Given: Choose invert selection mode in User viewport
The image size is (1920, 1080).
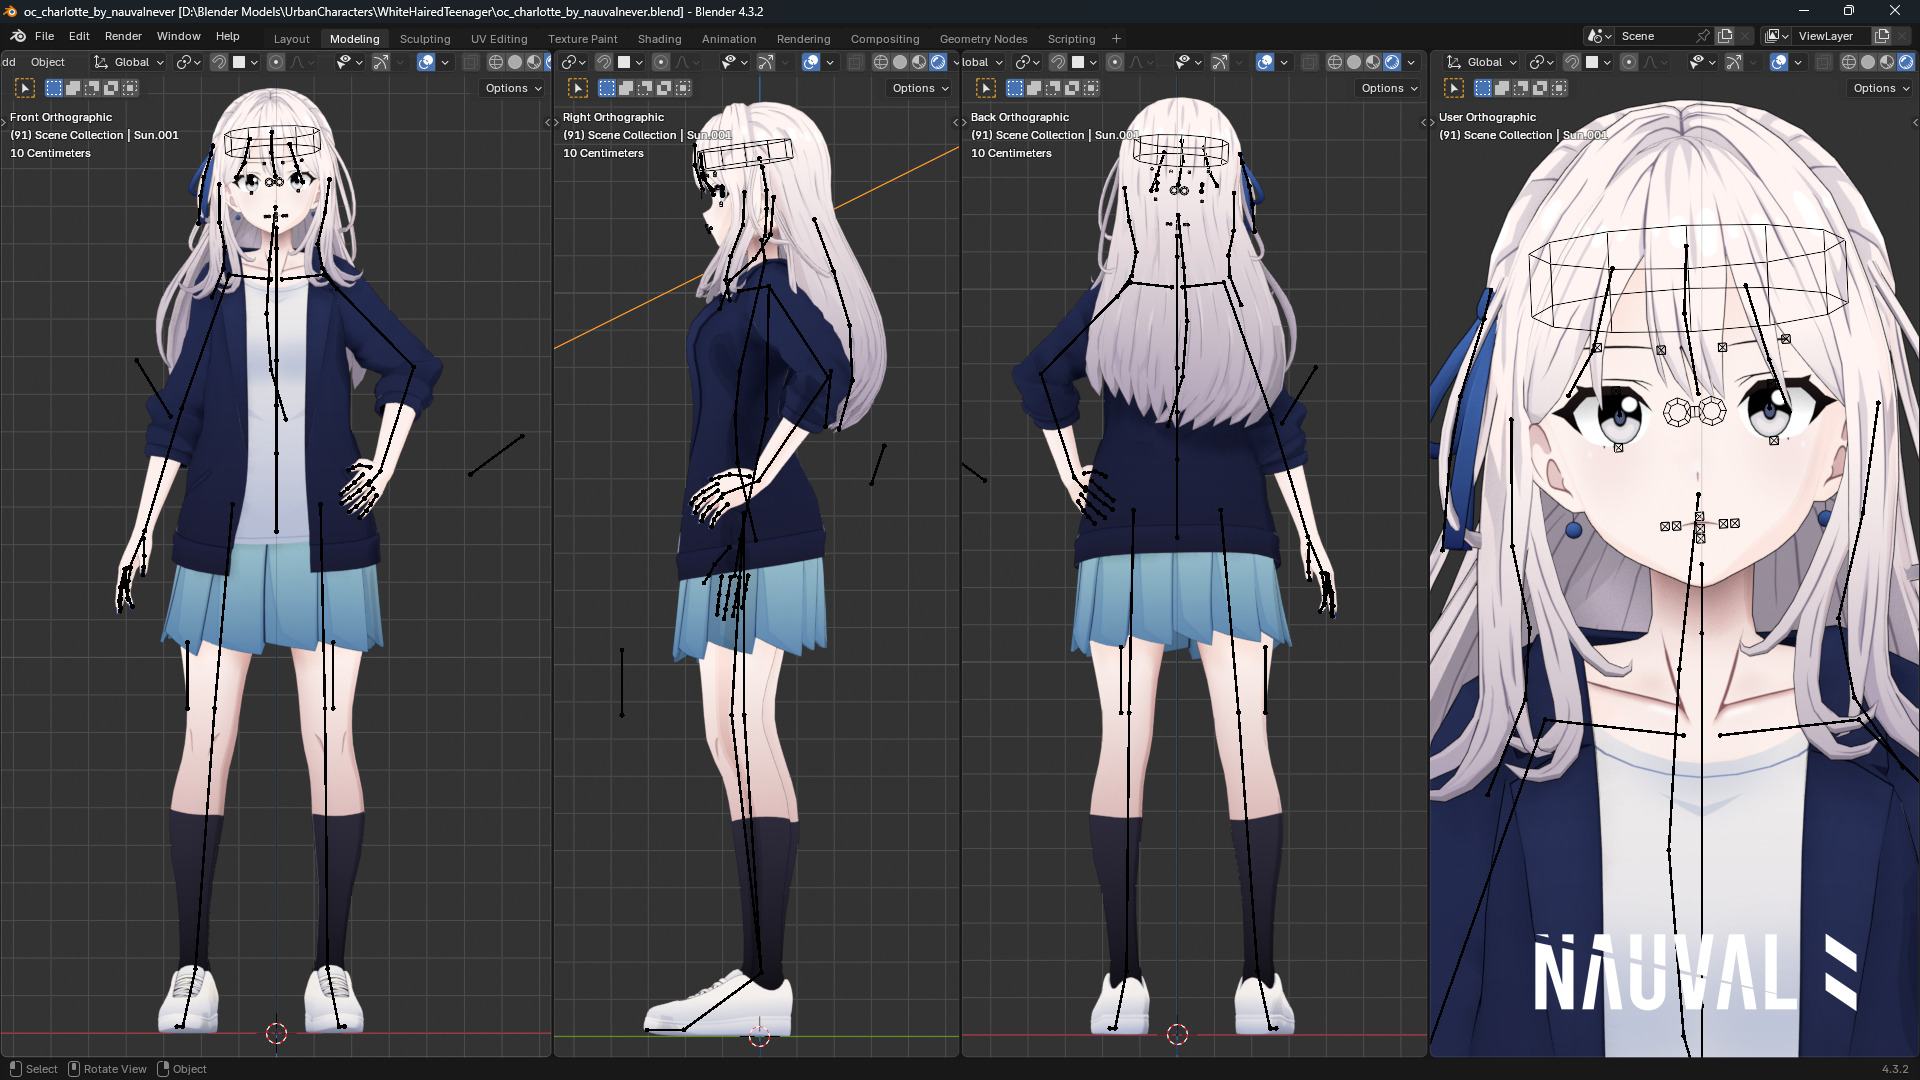Looking at the screenshot, I should [x=1540, y=88].
